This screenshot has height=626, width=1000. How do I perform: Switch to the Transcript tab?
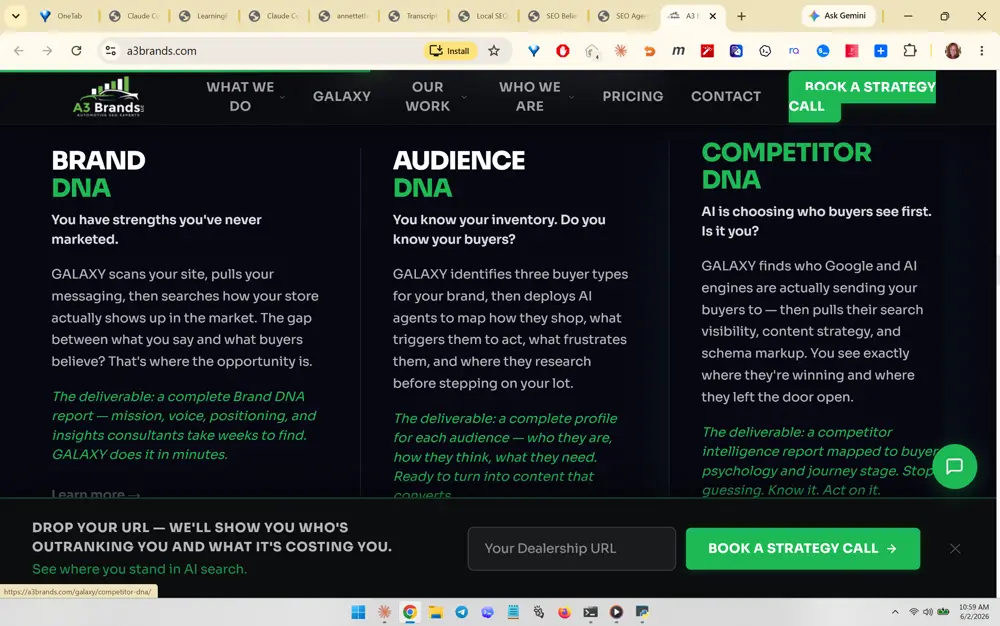pos(414,16)
